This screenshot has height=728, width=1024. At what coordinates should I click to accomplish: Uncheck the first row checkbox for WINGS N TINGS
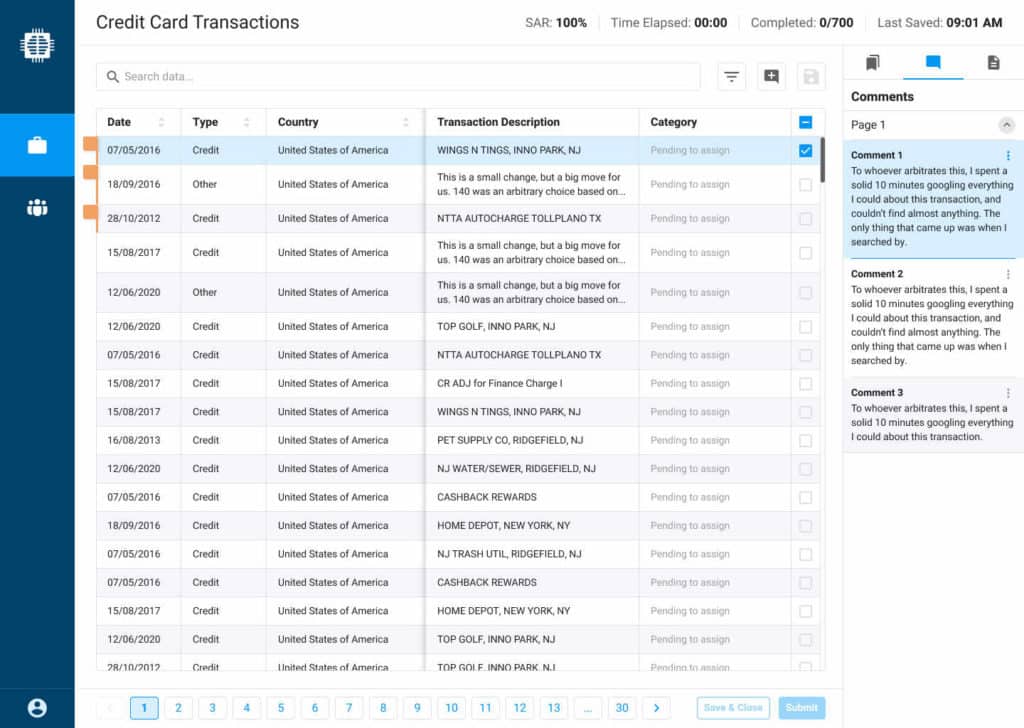click(805, 151)
